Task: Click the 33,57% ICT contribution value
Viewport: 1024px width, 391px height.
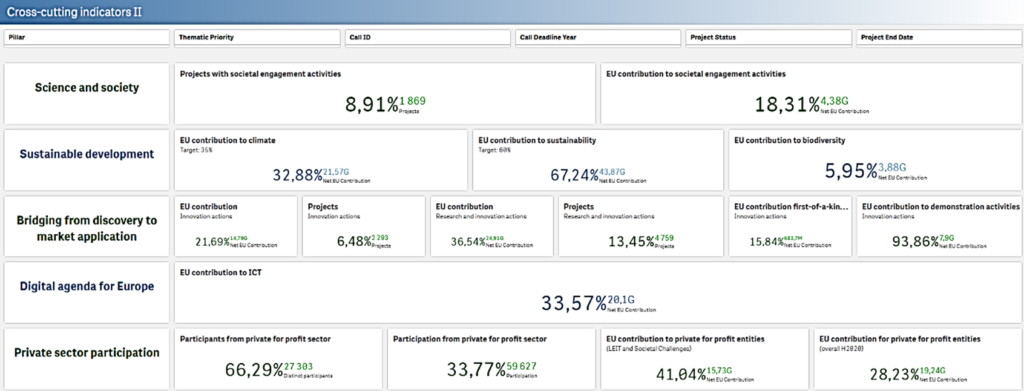Action: 574,304
